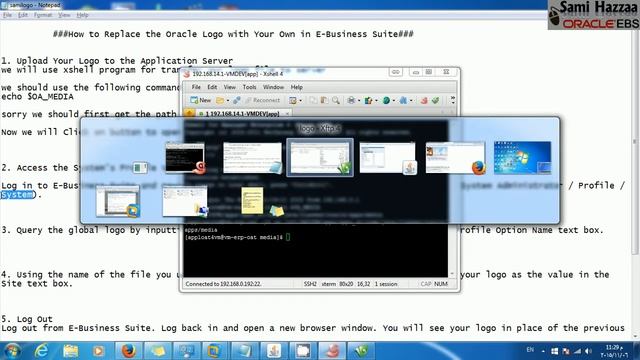Click the Reconnect button in Xshell toolbar
The width and height of the screenshot is (640, 360).
(x=262, y=100)
